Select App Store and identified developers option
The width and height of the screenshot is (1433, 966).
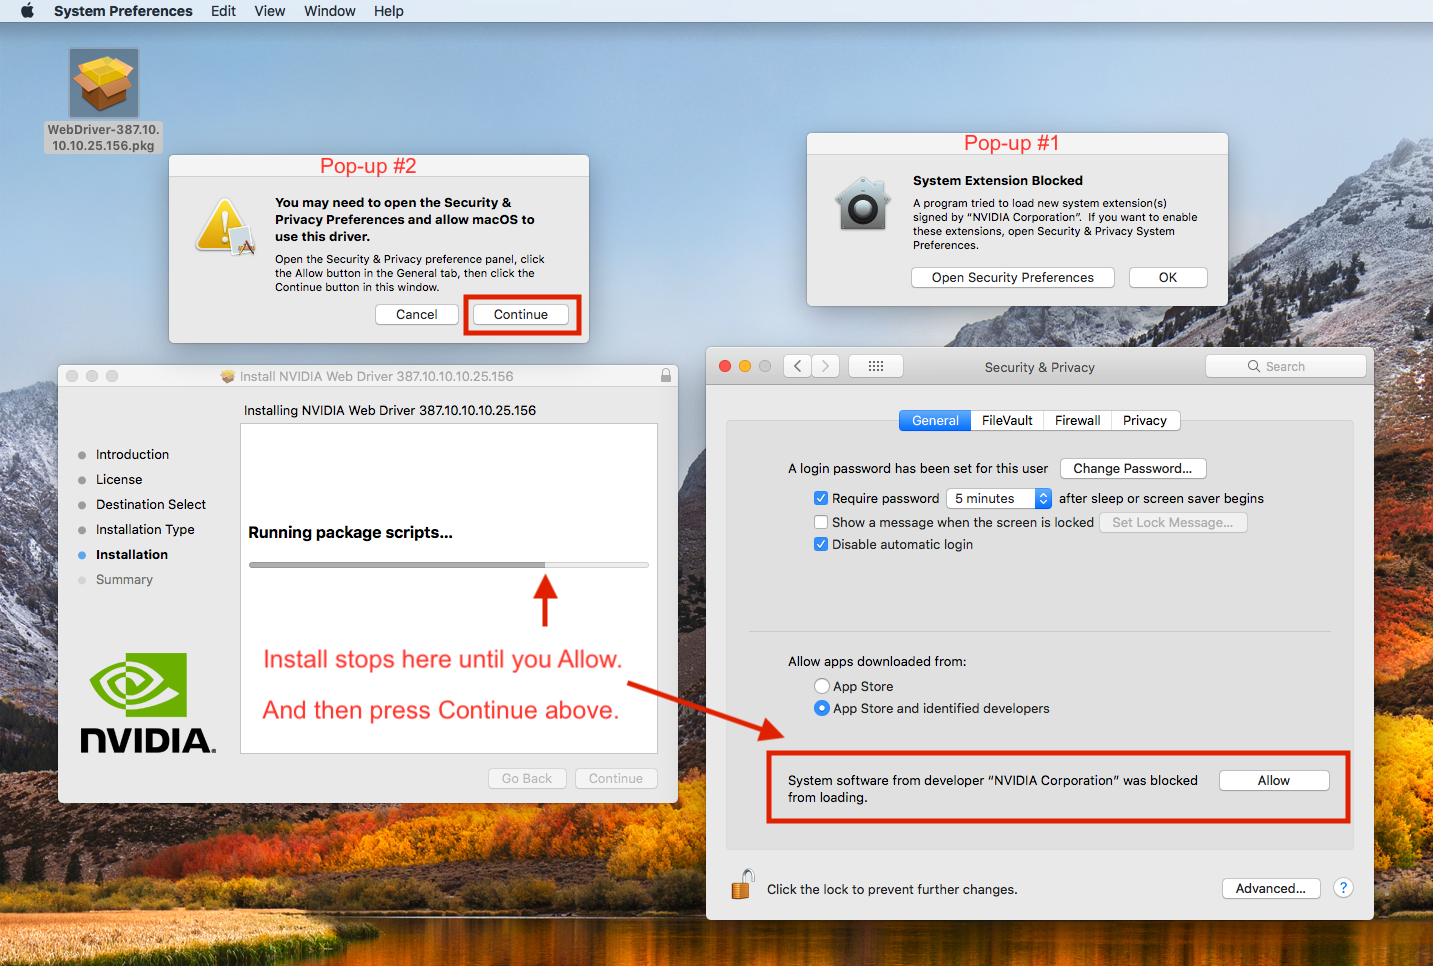(x=822, y=708)
